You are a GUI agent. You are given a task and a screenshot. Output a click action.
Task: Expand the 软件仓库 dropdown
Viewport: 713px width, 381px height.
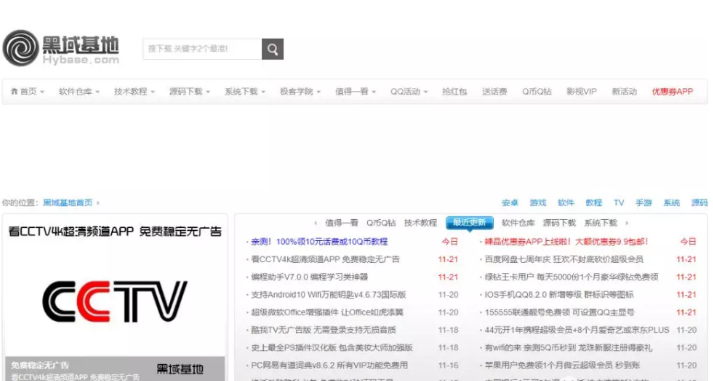click(79, 91)
